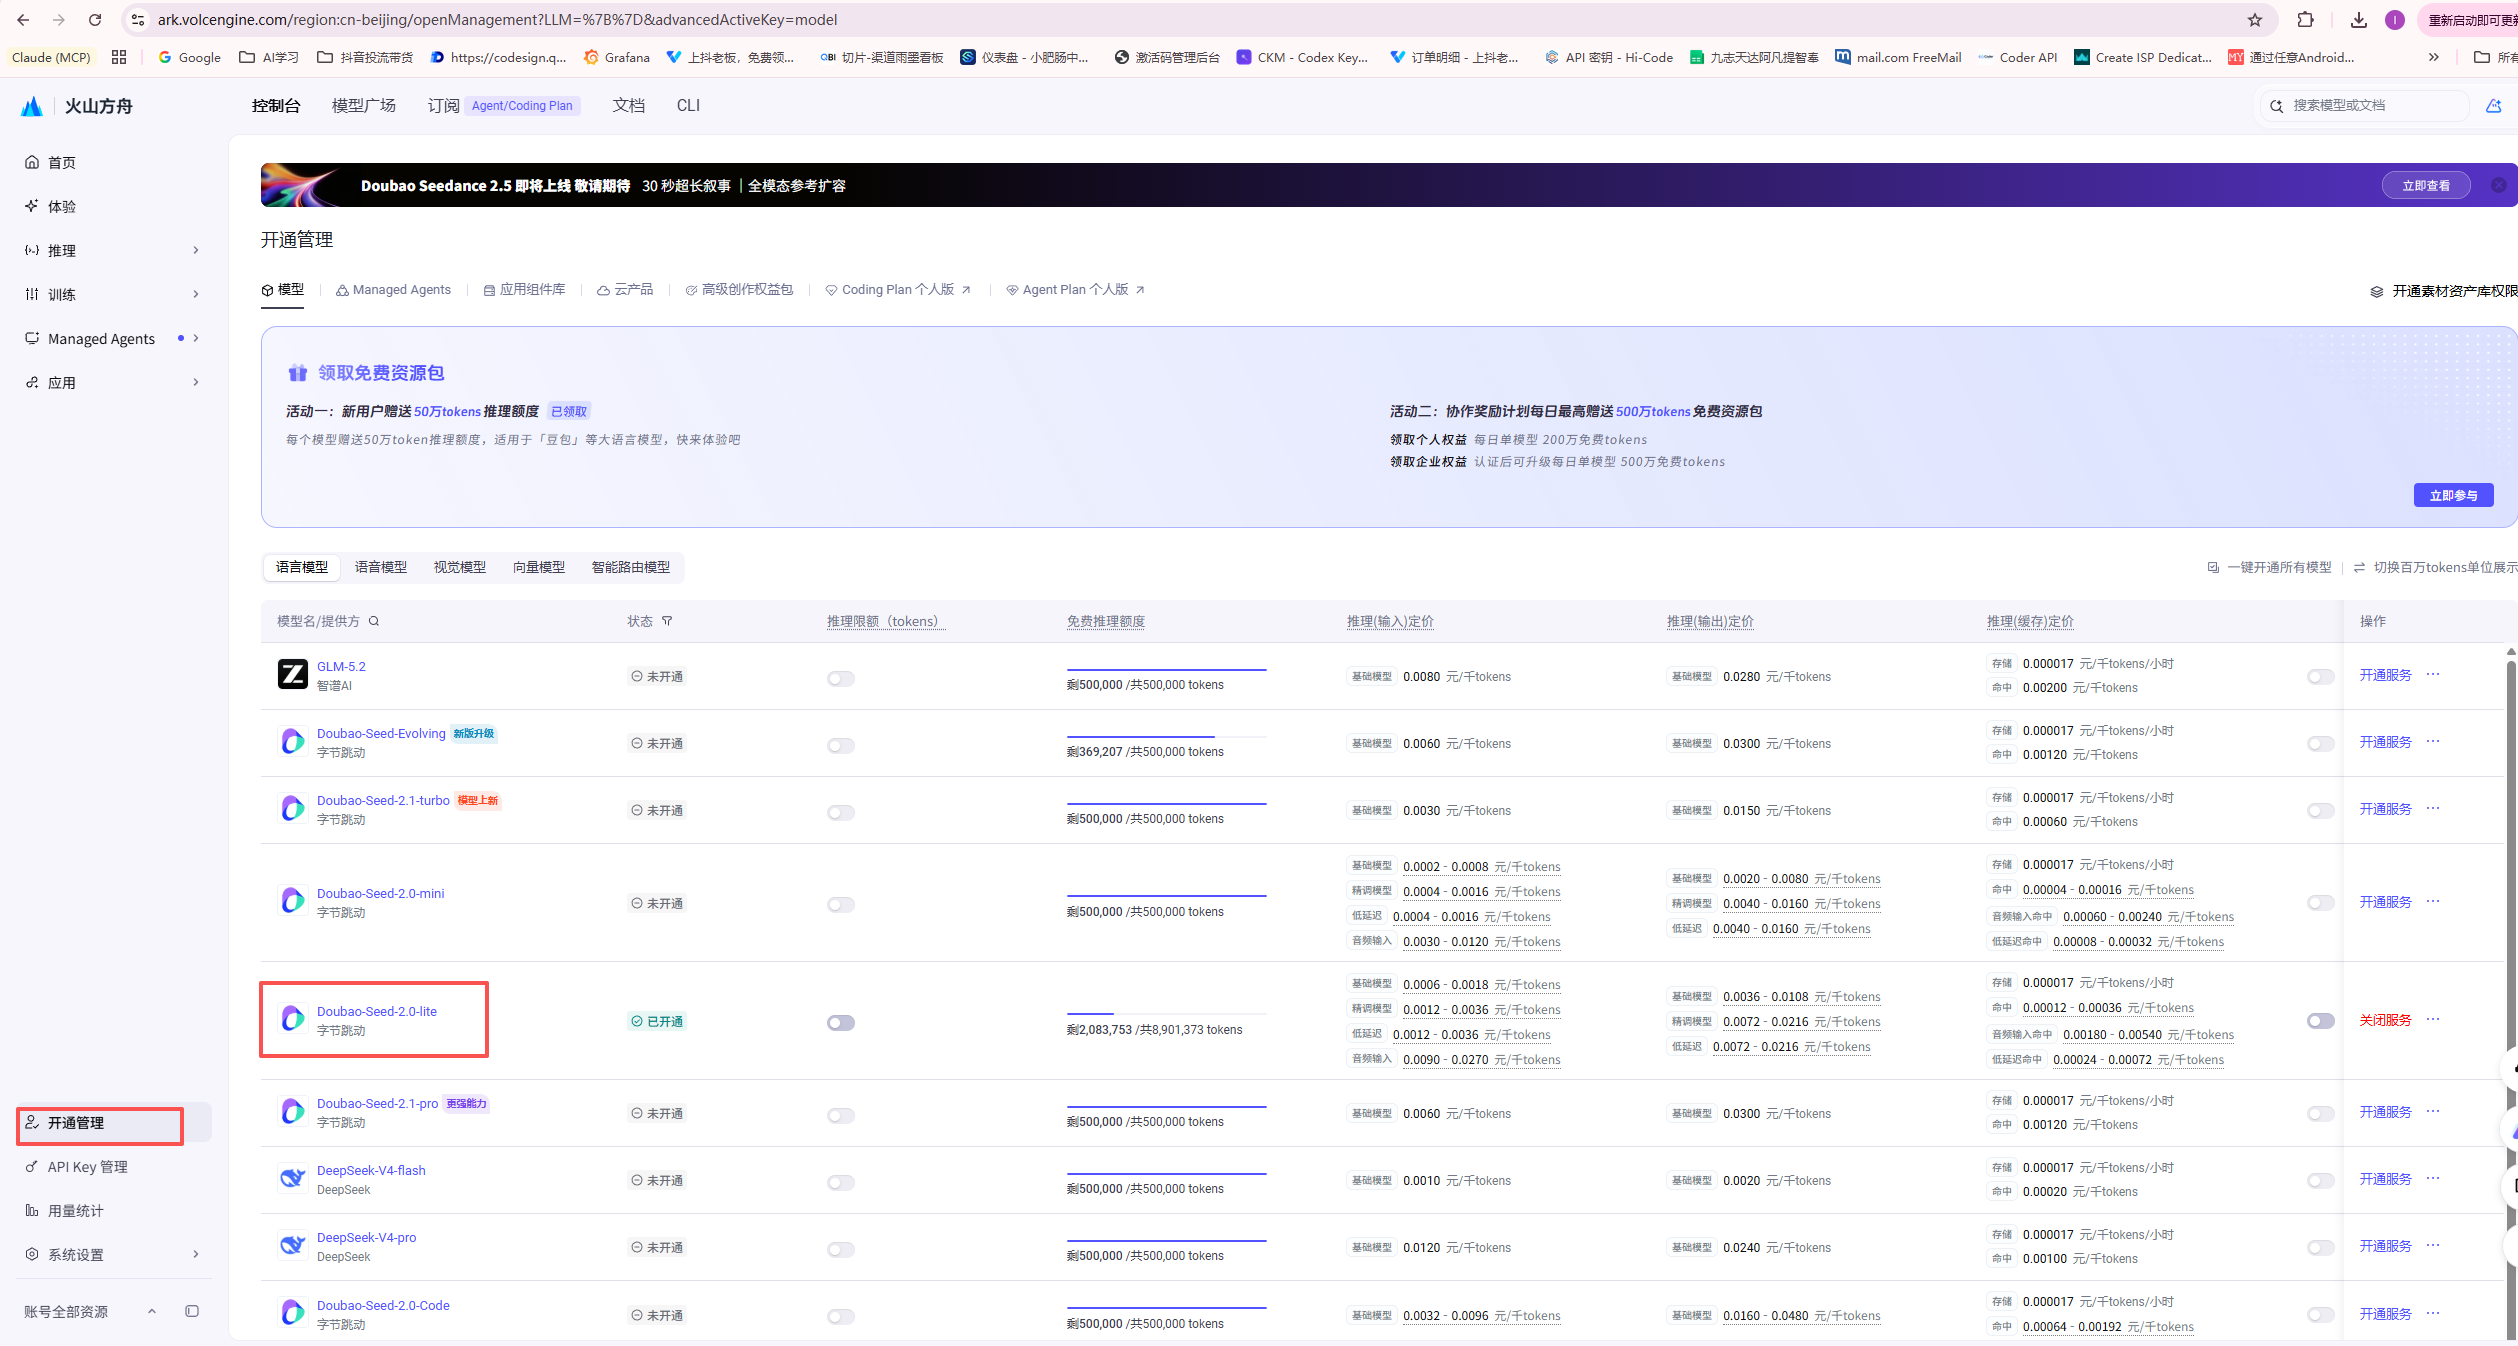Toggle Doubao-Seed-2.1-pro cache pricing switch
Viewport: 2518px width, 1346px height.
coord(2321,1114)
